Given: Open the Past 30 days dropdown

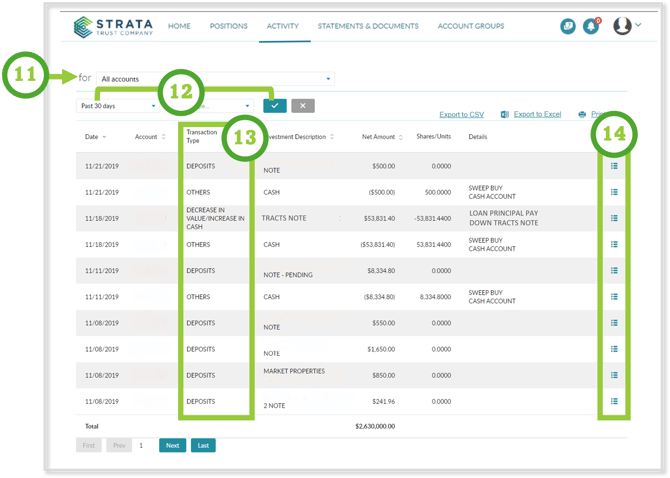Looking at the screenshot, I should coord(118,106).
